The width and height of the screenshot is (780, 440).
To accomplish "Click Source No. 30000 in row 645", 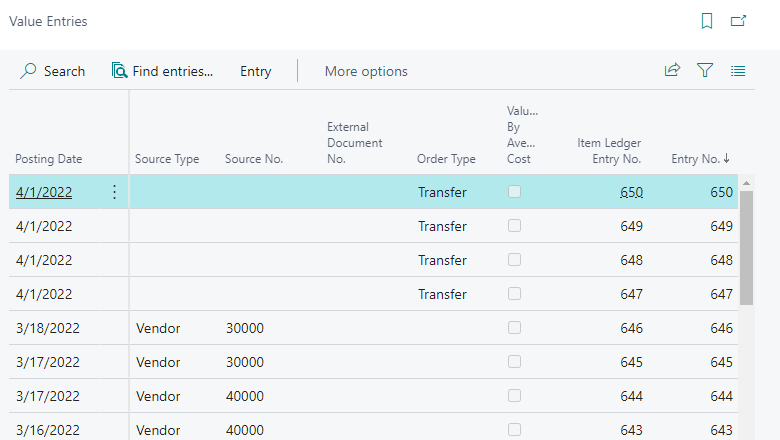I will click(245, 362).
